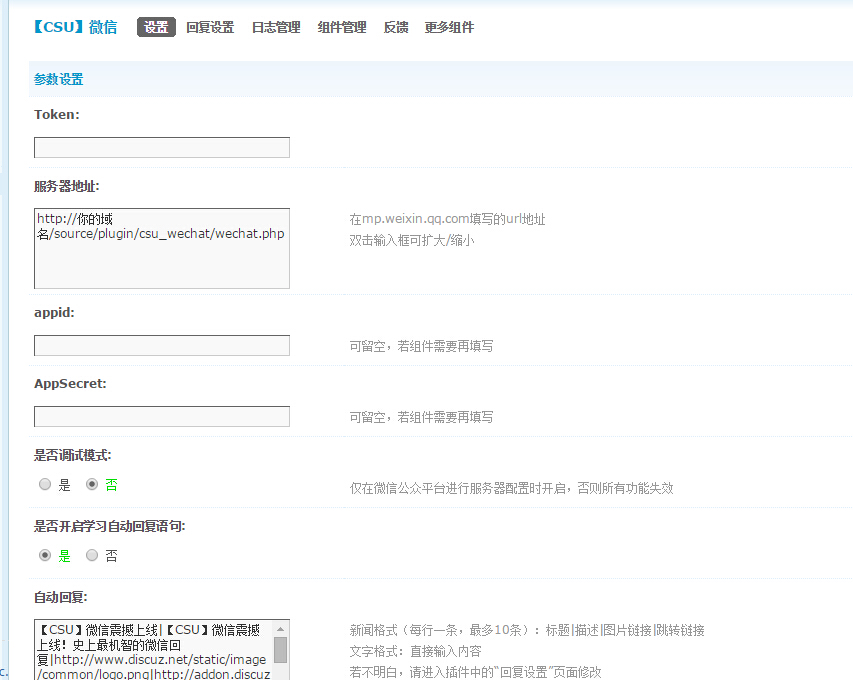Select 否 for 是否调试模式
This screenshot has height=680, width=853.
coord(92,484)
